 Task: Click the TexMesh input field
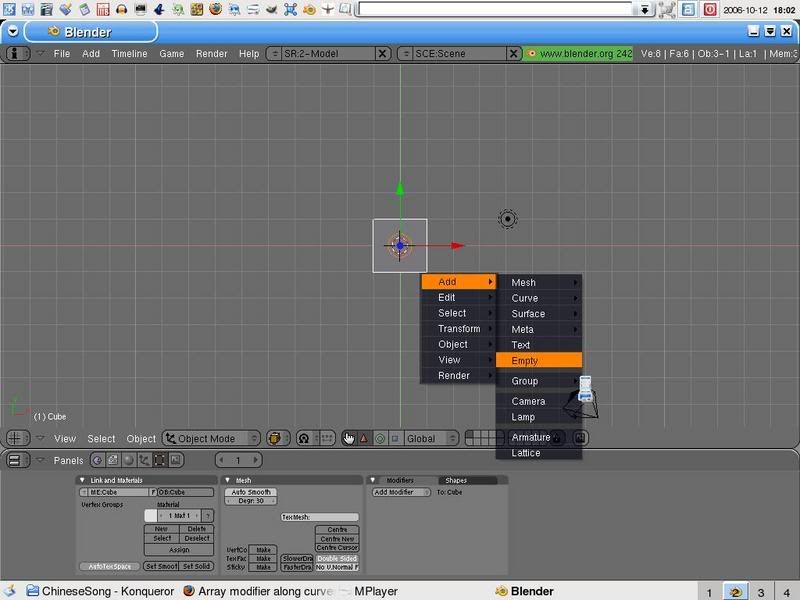(x=319, y=517)
